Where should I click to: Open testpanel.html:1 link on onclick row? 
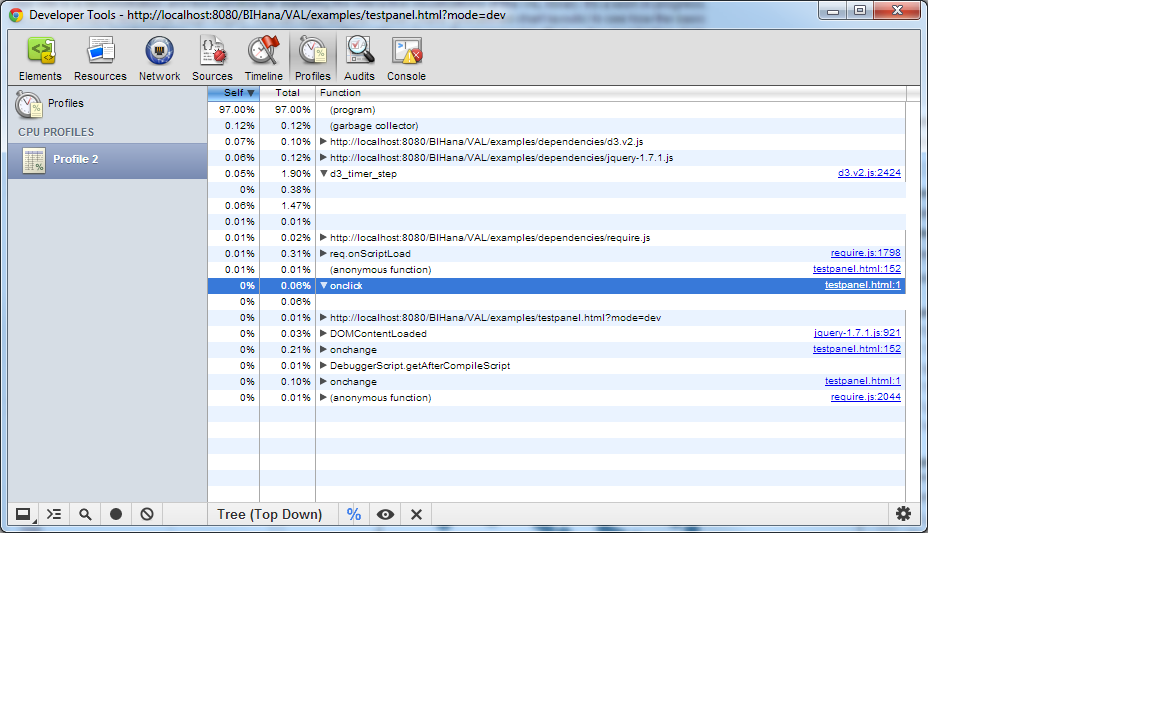(863, 285)
